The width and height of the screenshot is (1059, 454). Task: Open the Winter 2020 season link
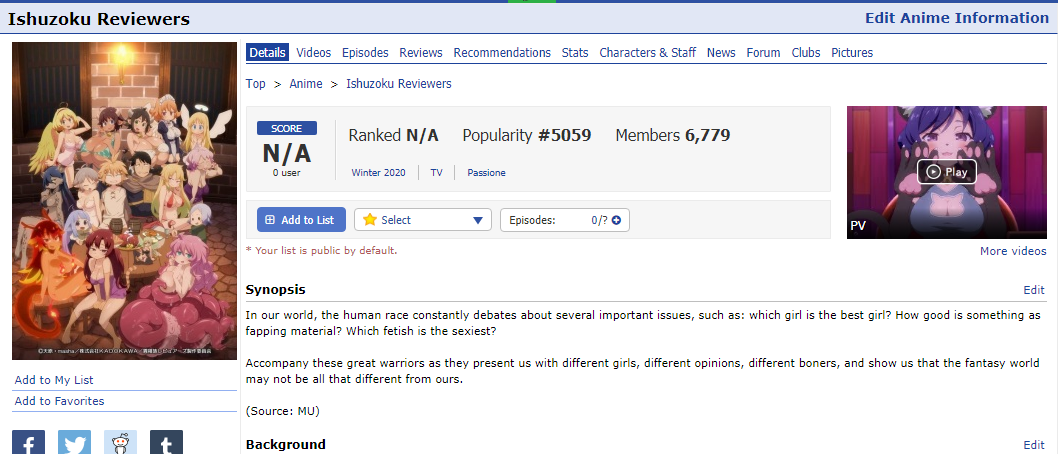pos(378,173)
